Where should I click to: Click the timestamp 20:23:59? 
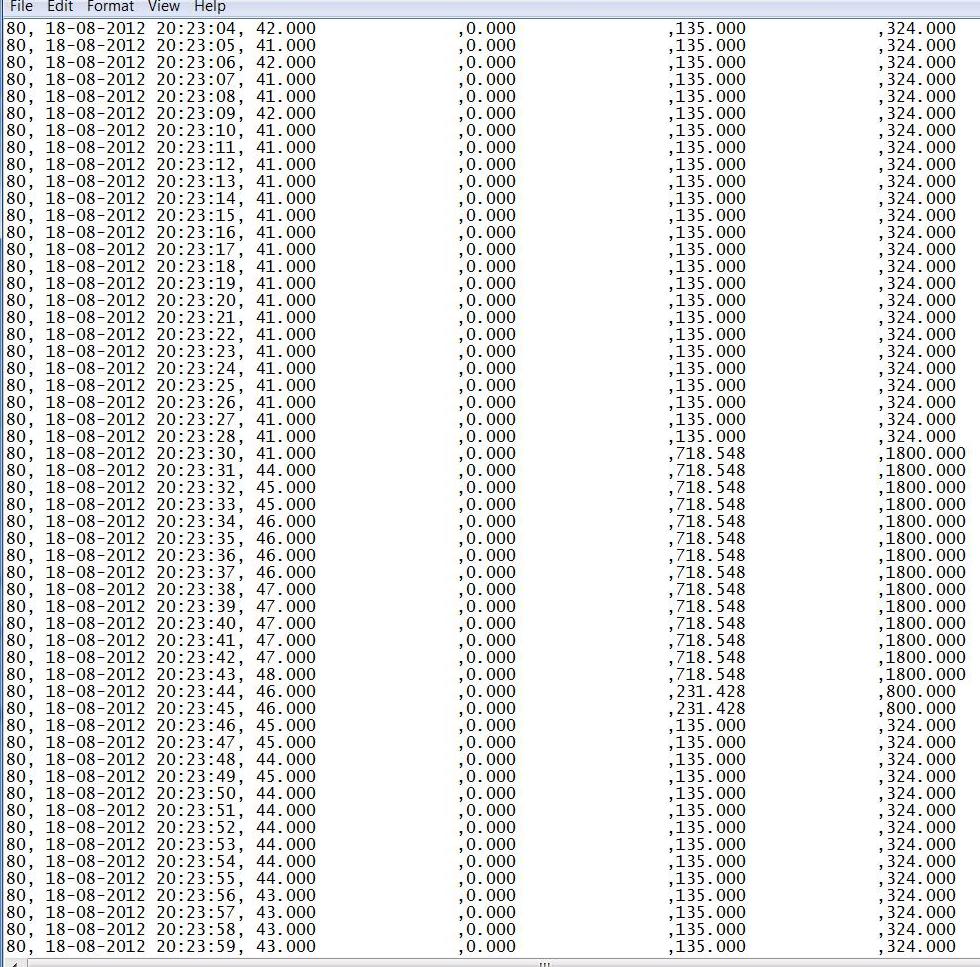196,946
